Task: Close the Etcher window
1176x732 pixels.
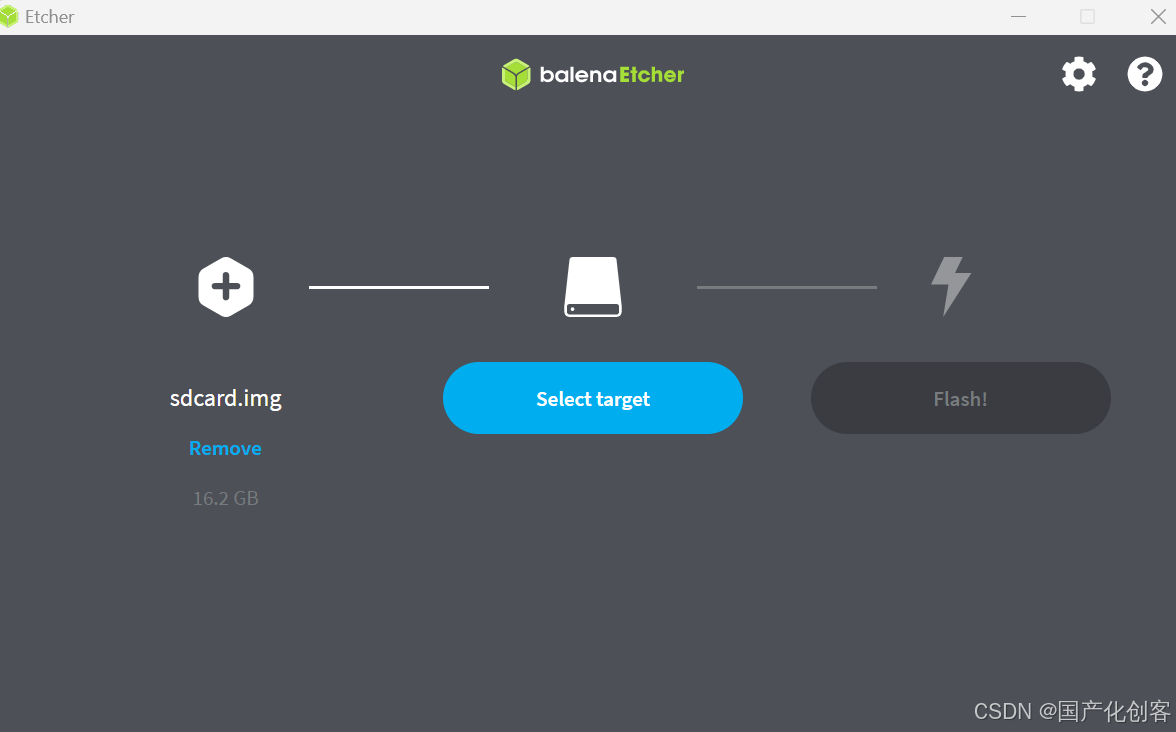Action: (1157, 16)
